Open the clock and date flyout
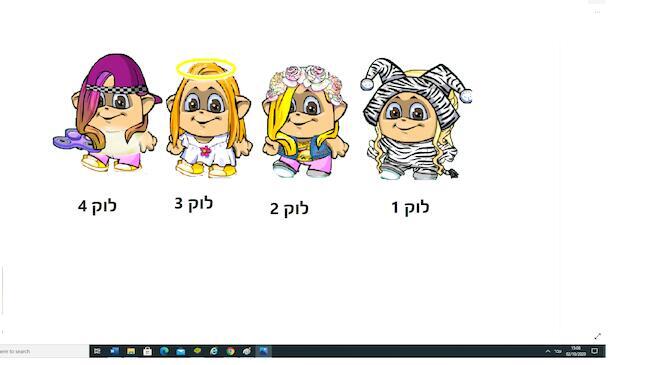Viewport: 649px width, 365px height. (x=576, y=351)
